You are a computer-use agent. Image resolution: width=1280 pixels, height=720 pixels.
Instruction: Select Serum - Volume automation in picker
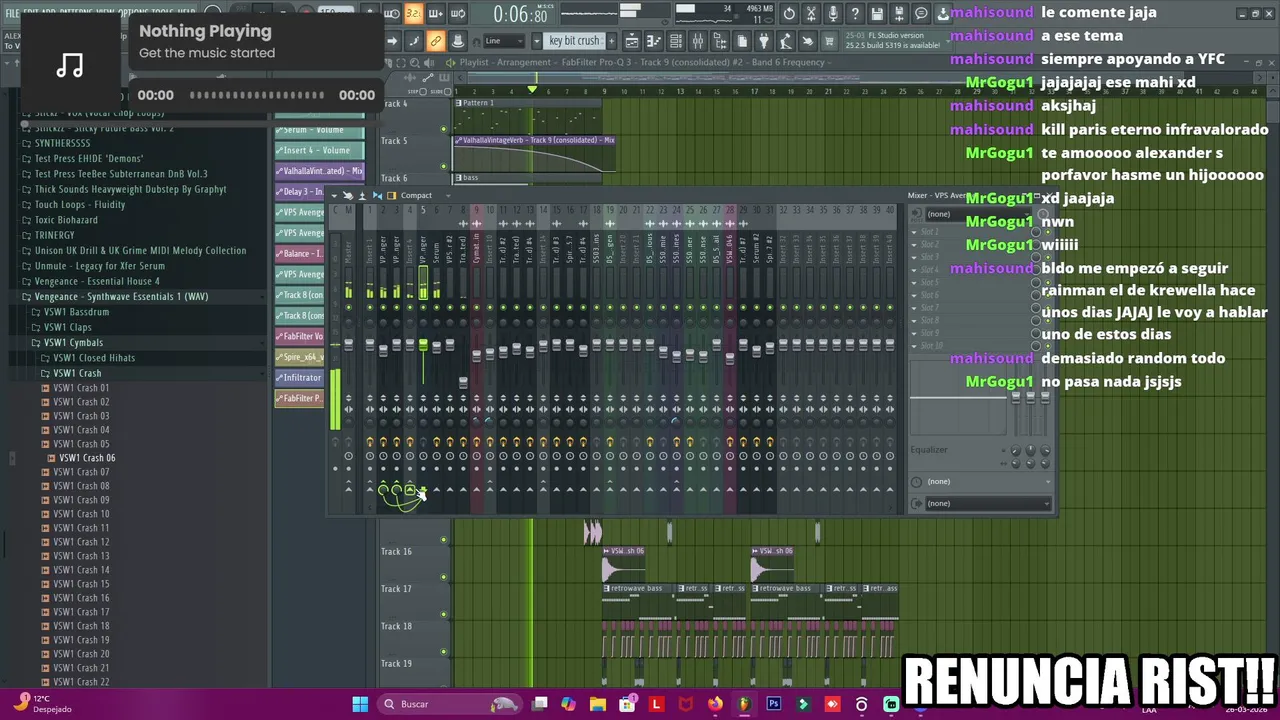(320, 130)
